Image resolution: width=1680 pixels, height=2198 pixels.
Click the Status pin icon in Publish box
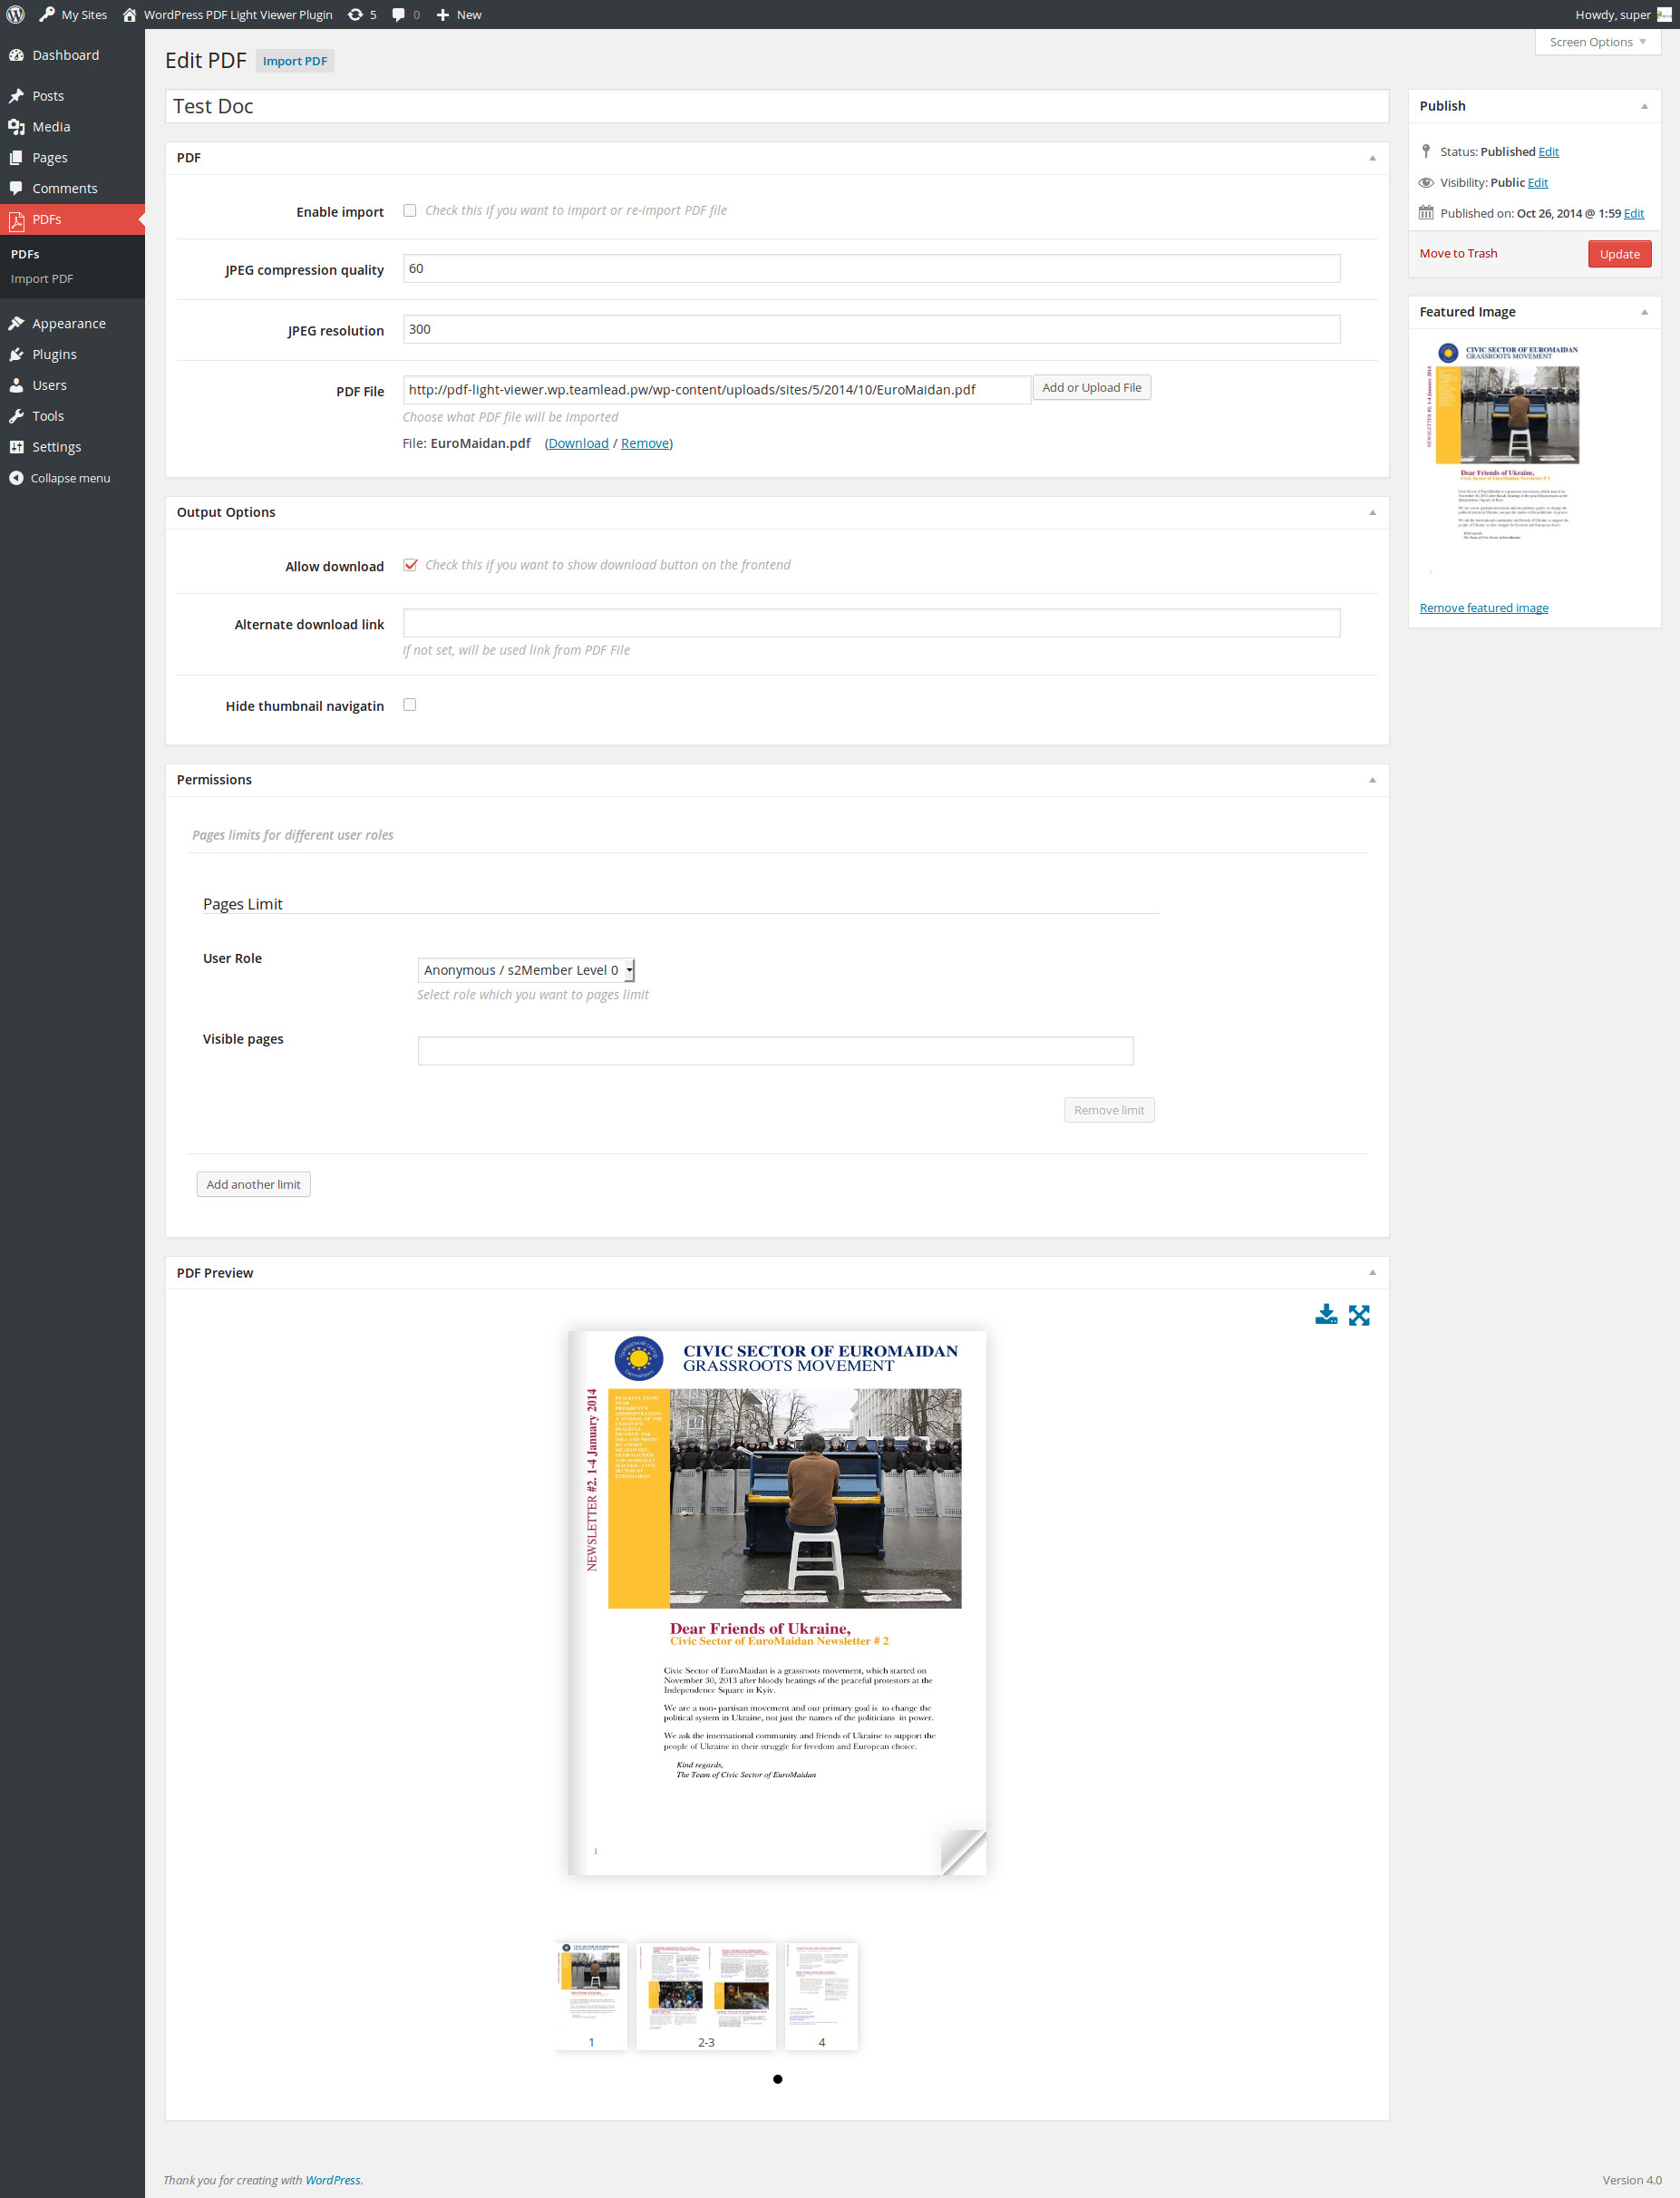[1426, 152]
